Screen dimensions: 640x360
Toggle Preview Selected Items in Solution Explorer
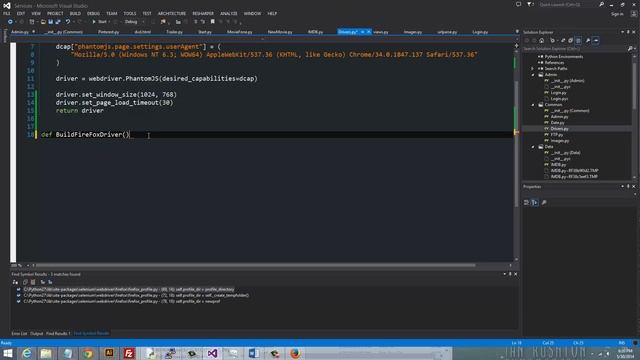click(x=596, y=40)
